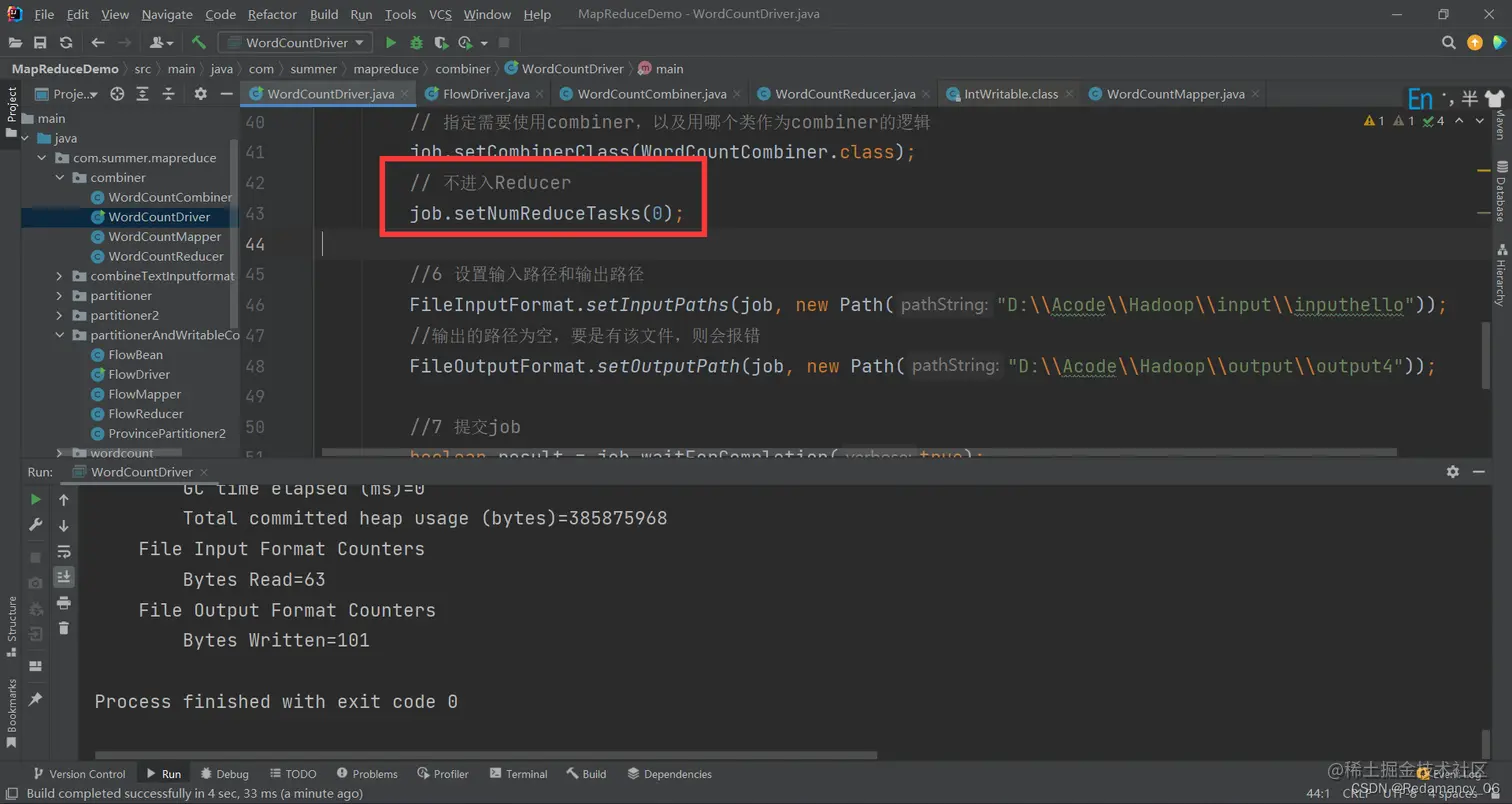The width and height of the screenshot is (1512, 804).
Task: Click the orange update arrow icon
Action: coord(1475,43)
